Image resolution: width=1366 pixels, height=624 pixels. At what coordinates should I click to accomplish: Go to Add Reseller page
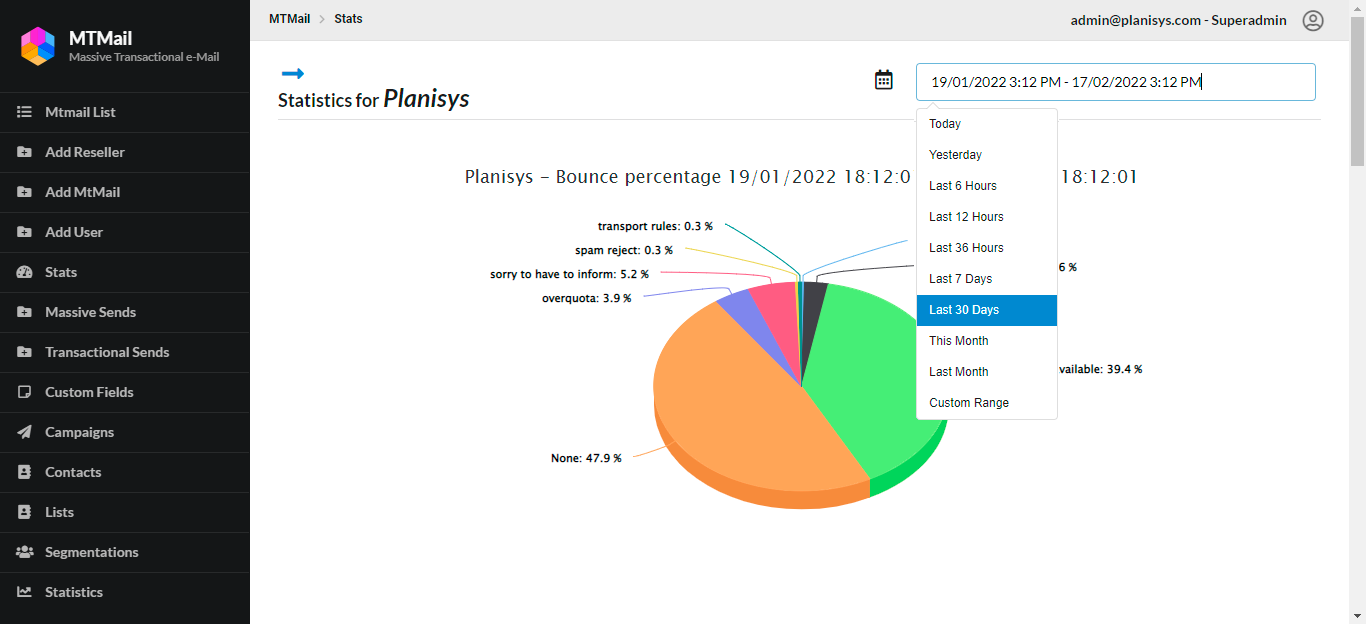click(85, 152)
